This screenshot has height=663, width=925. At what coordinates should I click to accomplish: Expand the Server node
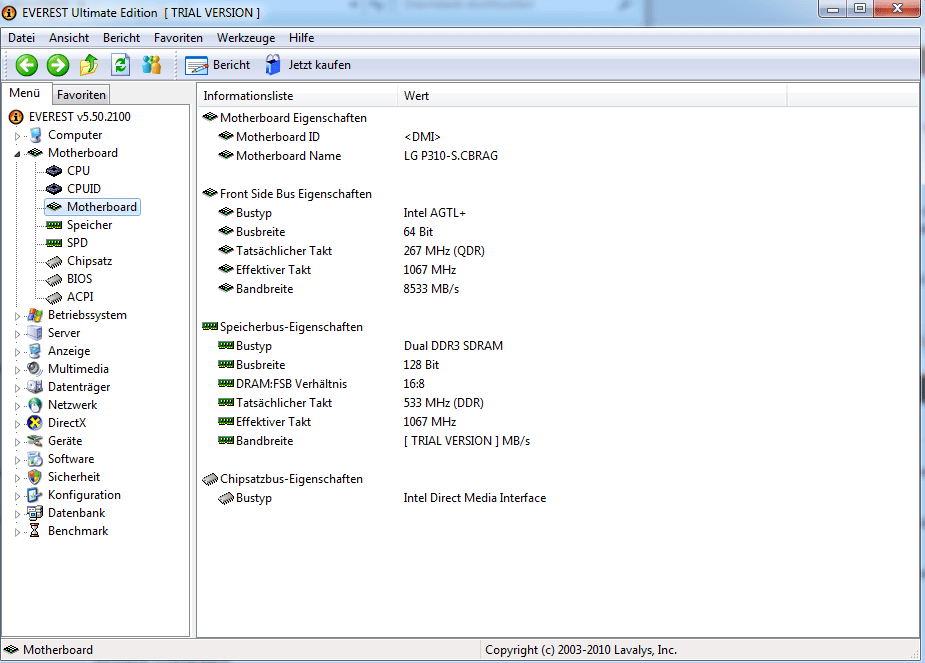[17, 334]
